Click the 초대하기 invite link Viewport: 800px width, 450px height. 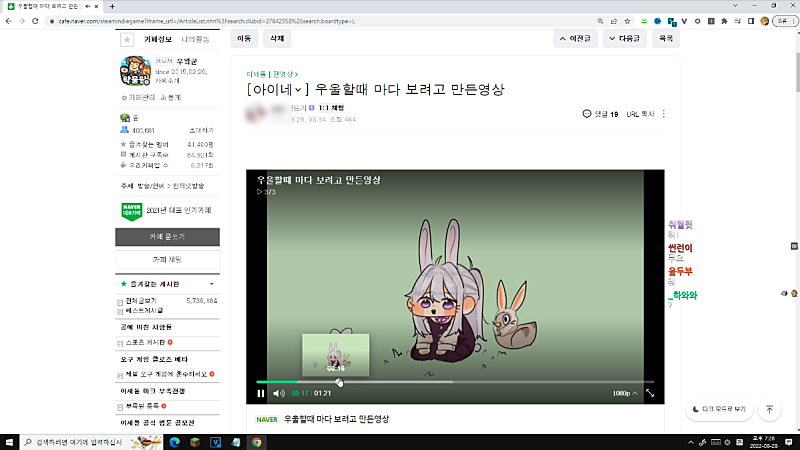click(x=201, y=131)
